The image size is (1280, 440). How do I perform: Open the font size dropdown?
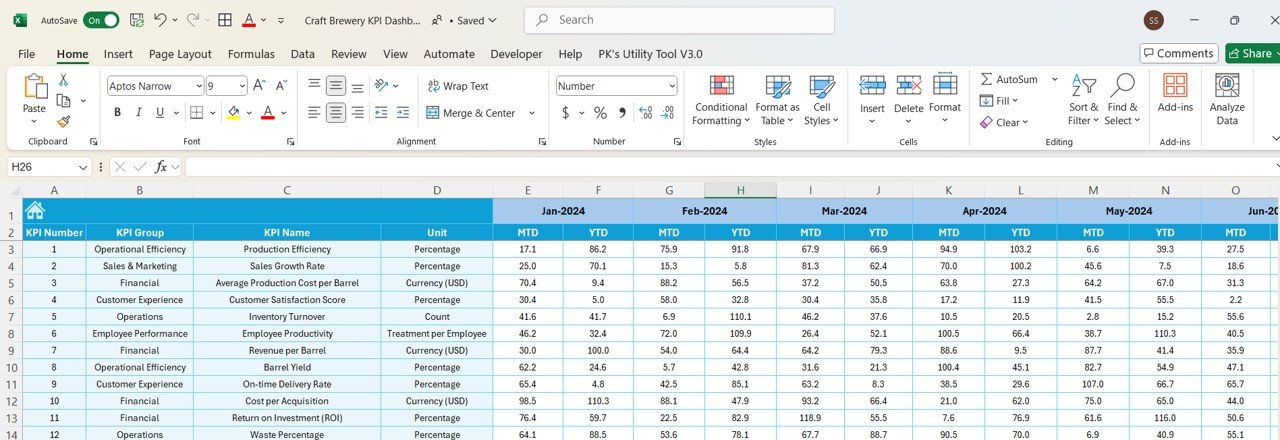[240, 86]
